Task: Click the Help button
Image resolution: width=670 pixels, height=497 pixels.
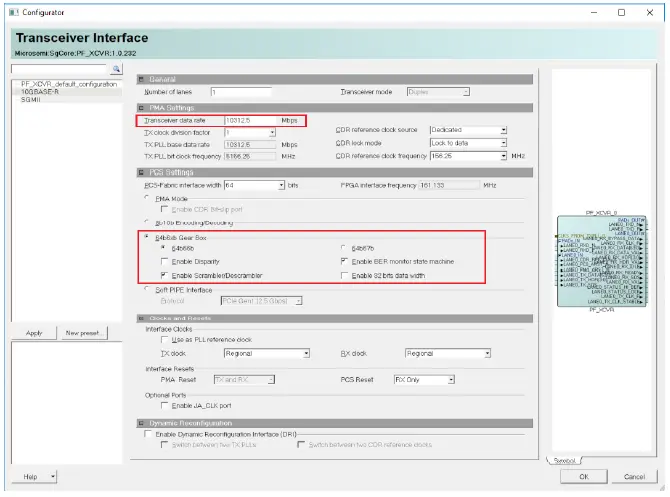Action: 30,476
